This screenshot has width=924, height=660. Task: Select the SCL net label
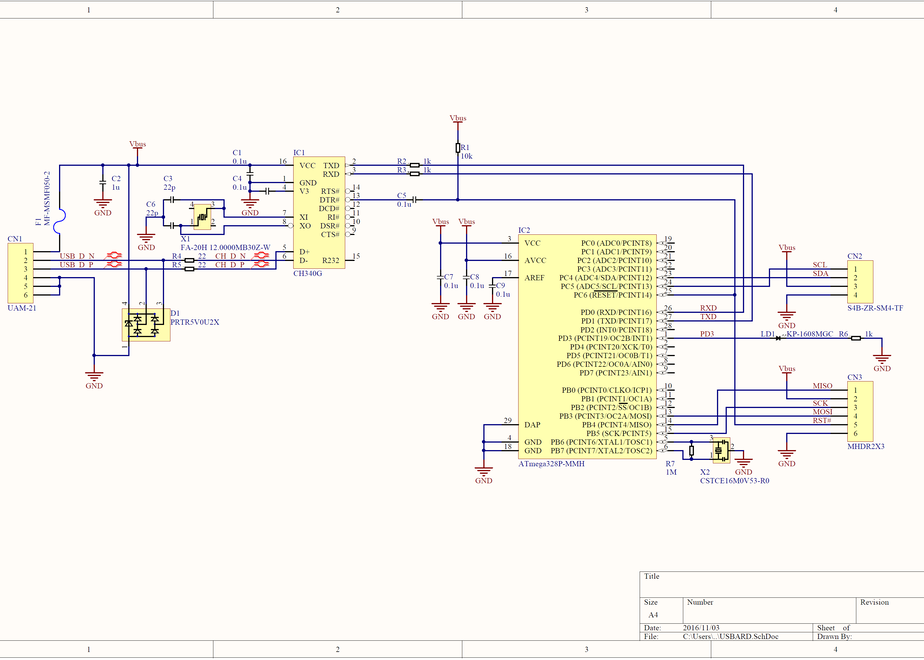click(820, 265)
